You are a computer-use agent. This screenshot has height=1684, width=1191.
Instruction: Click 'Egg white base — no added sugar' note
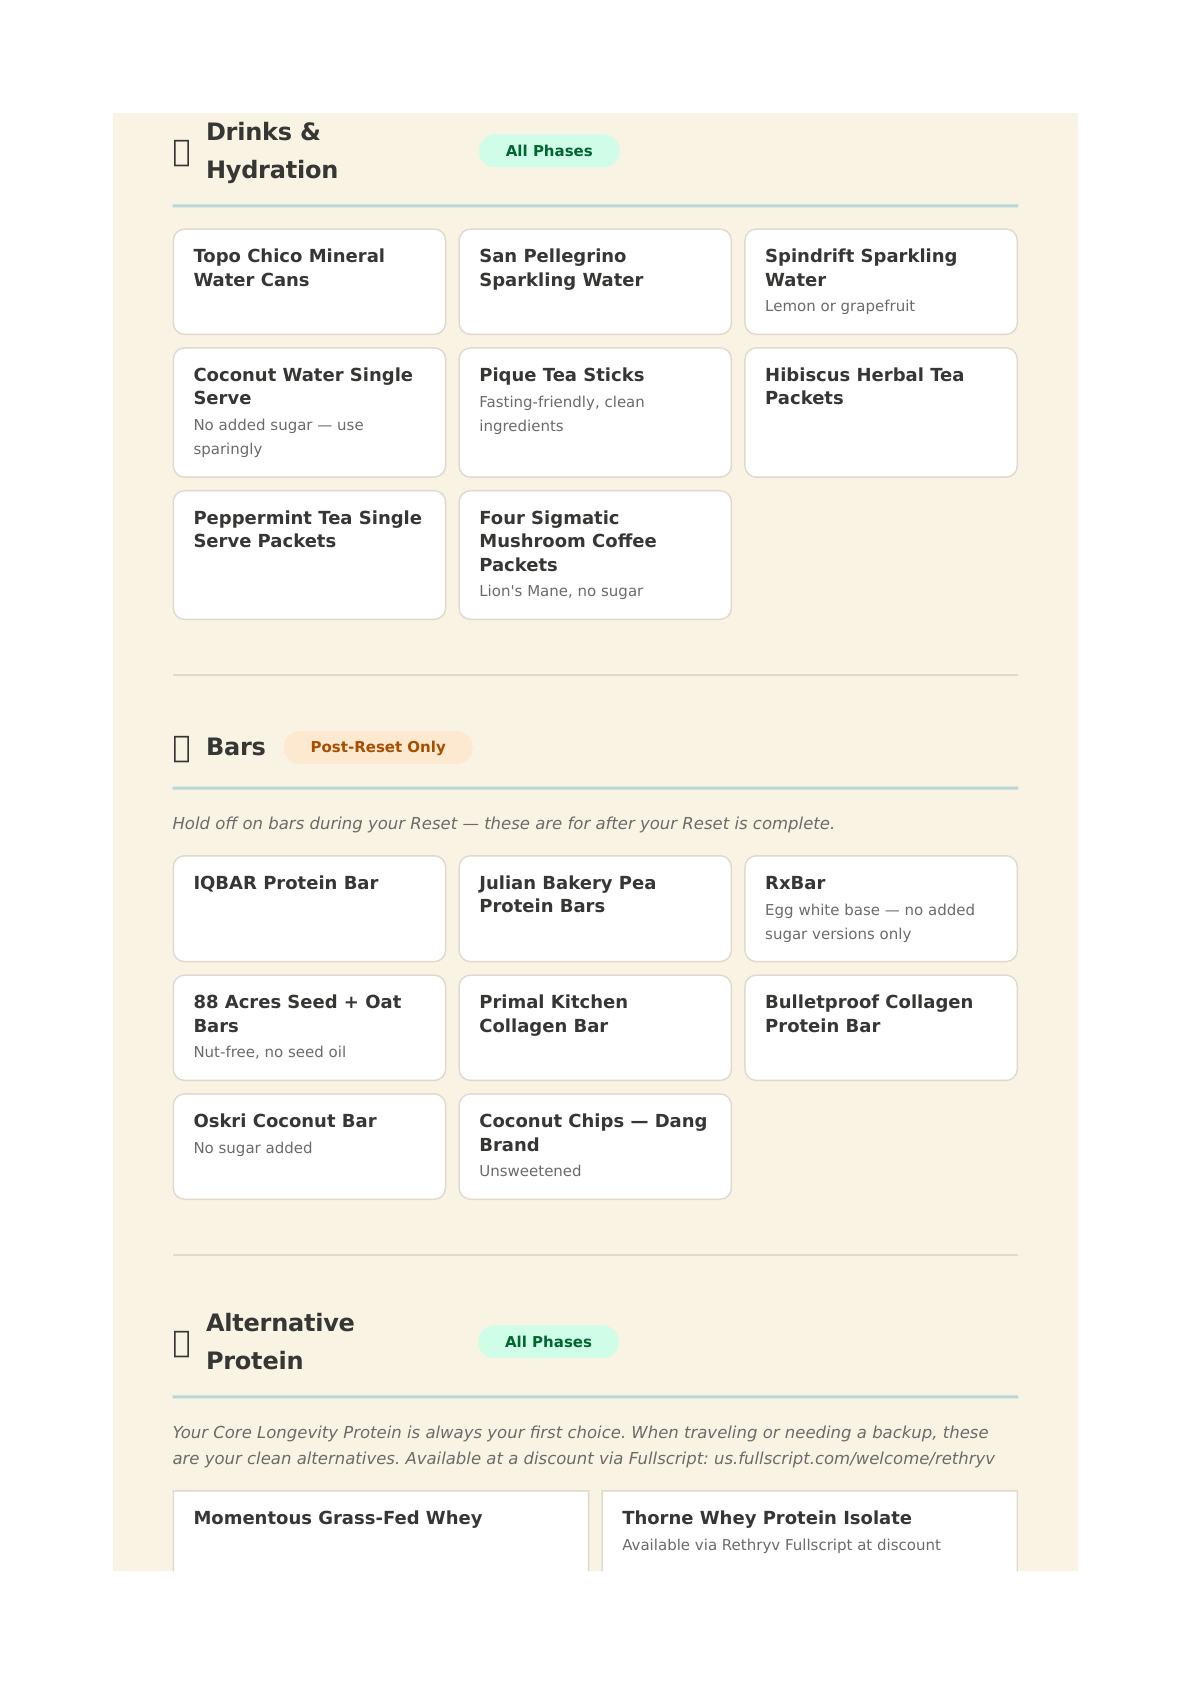[870, 922]
